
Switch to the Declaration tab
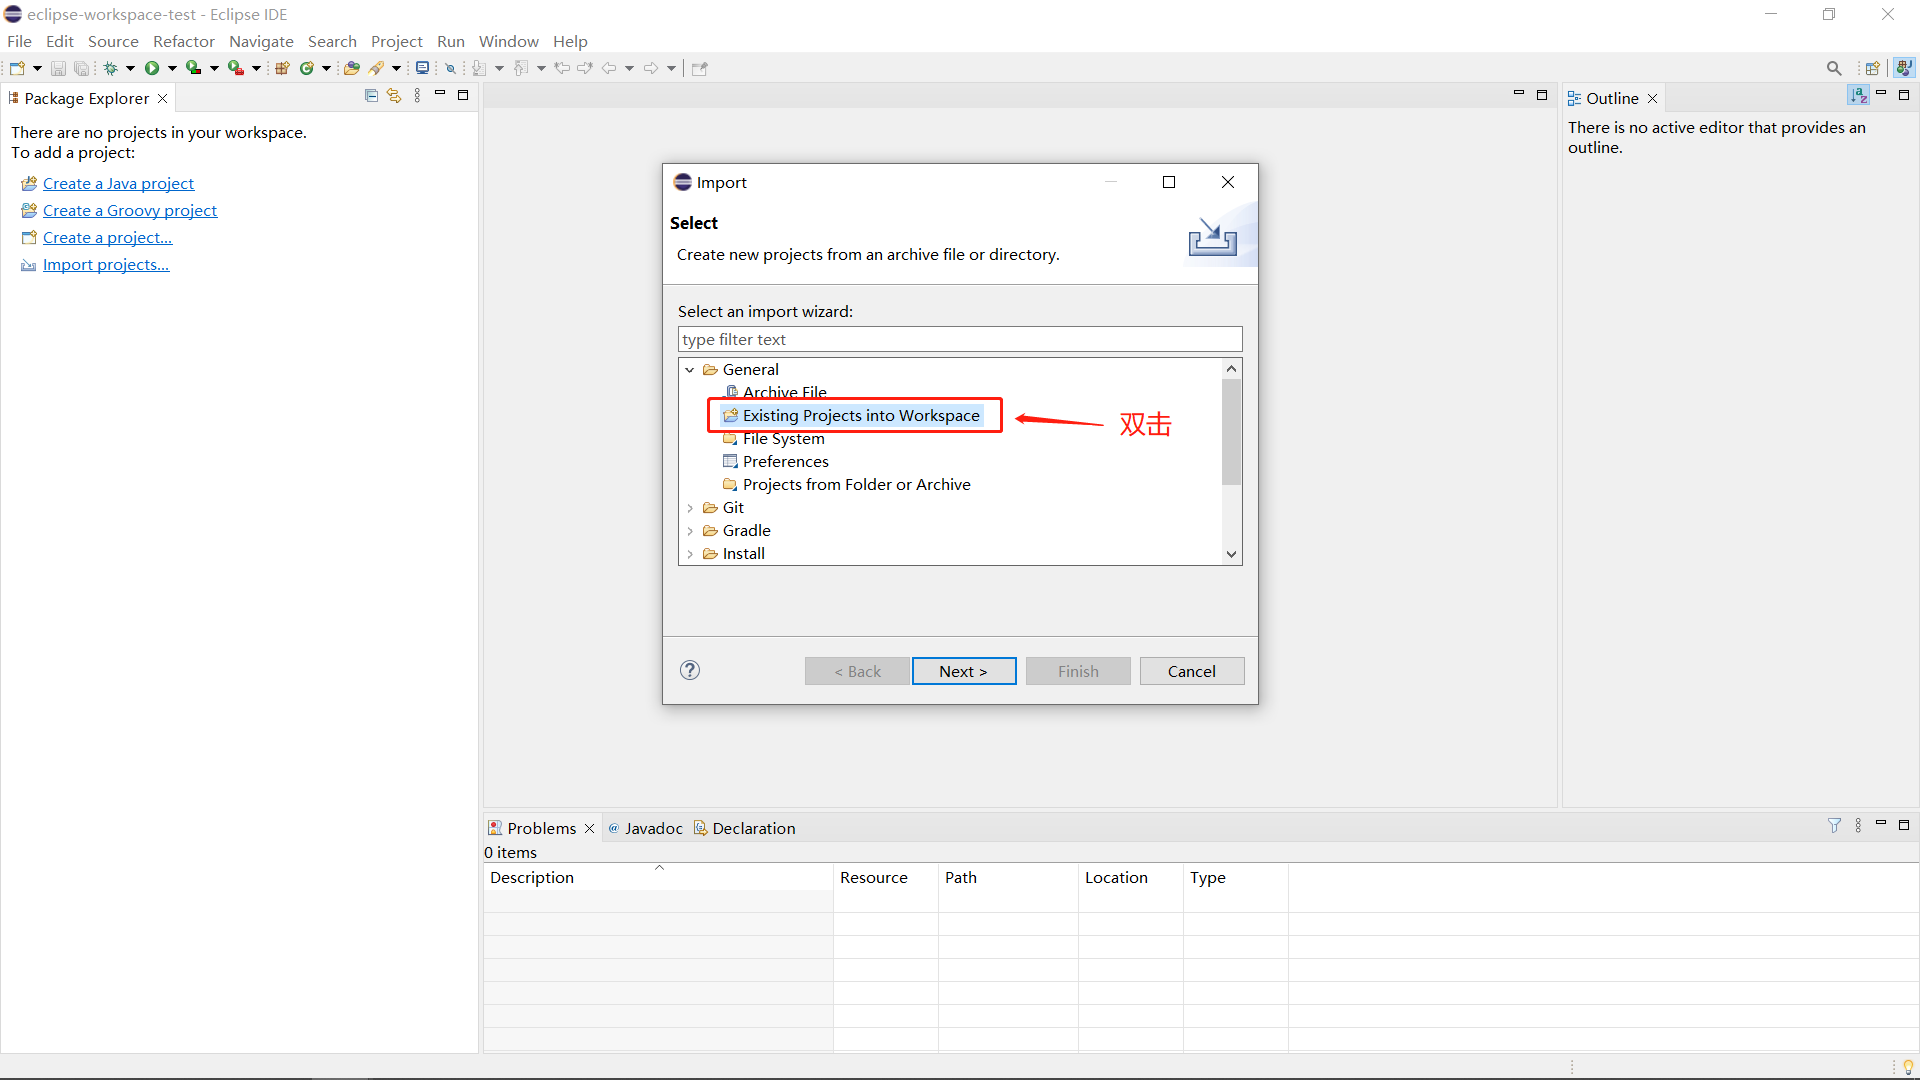(745, 828)
